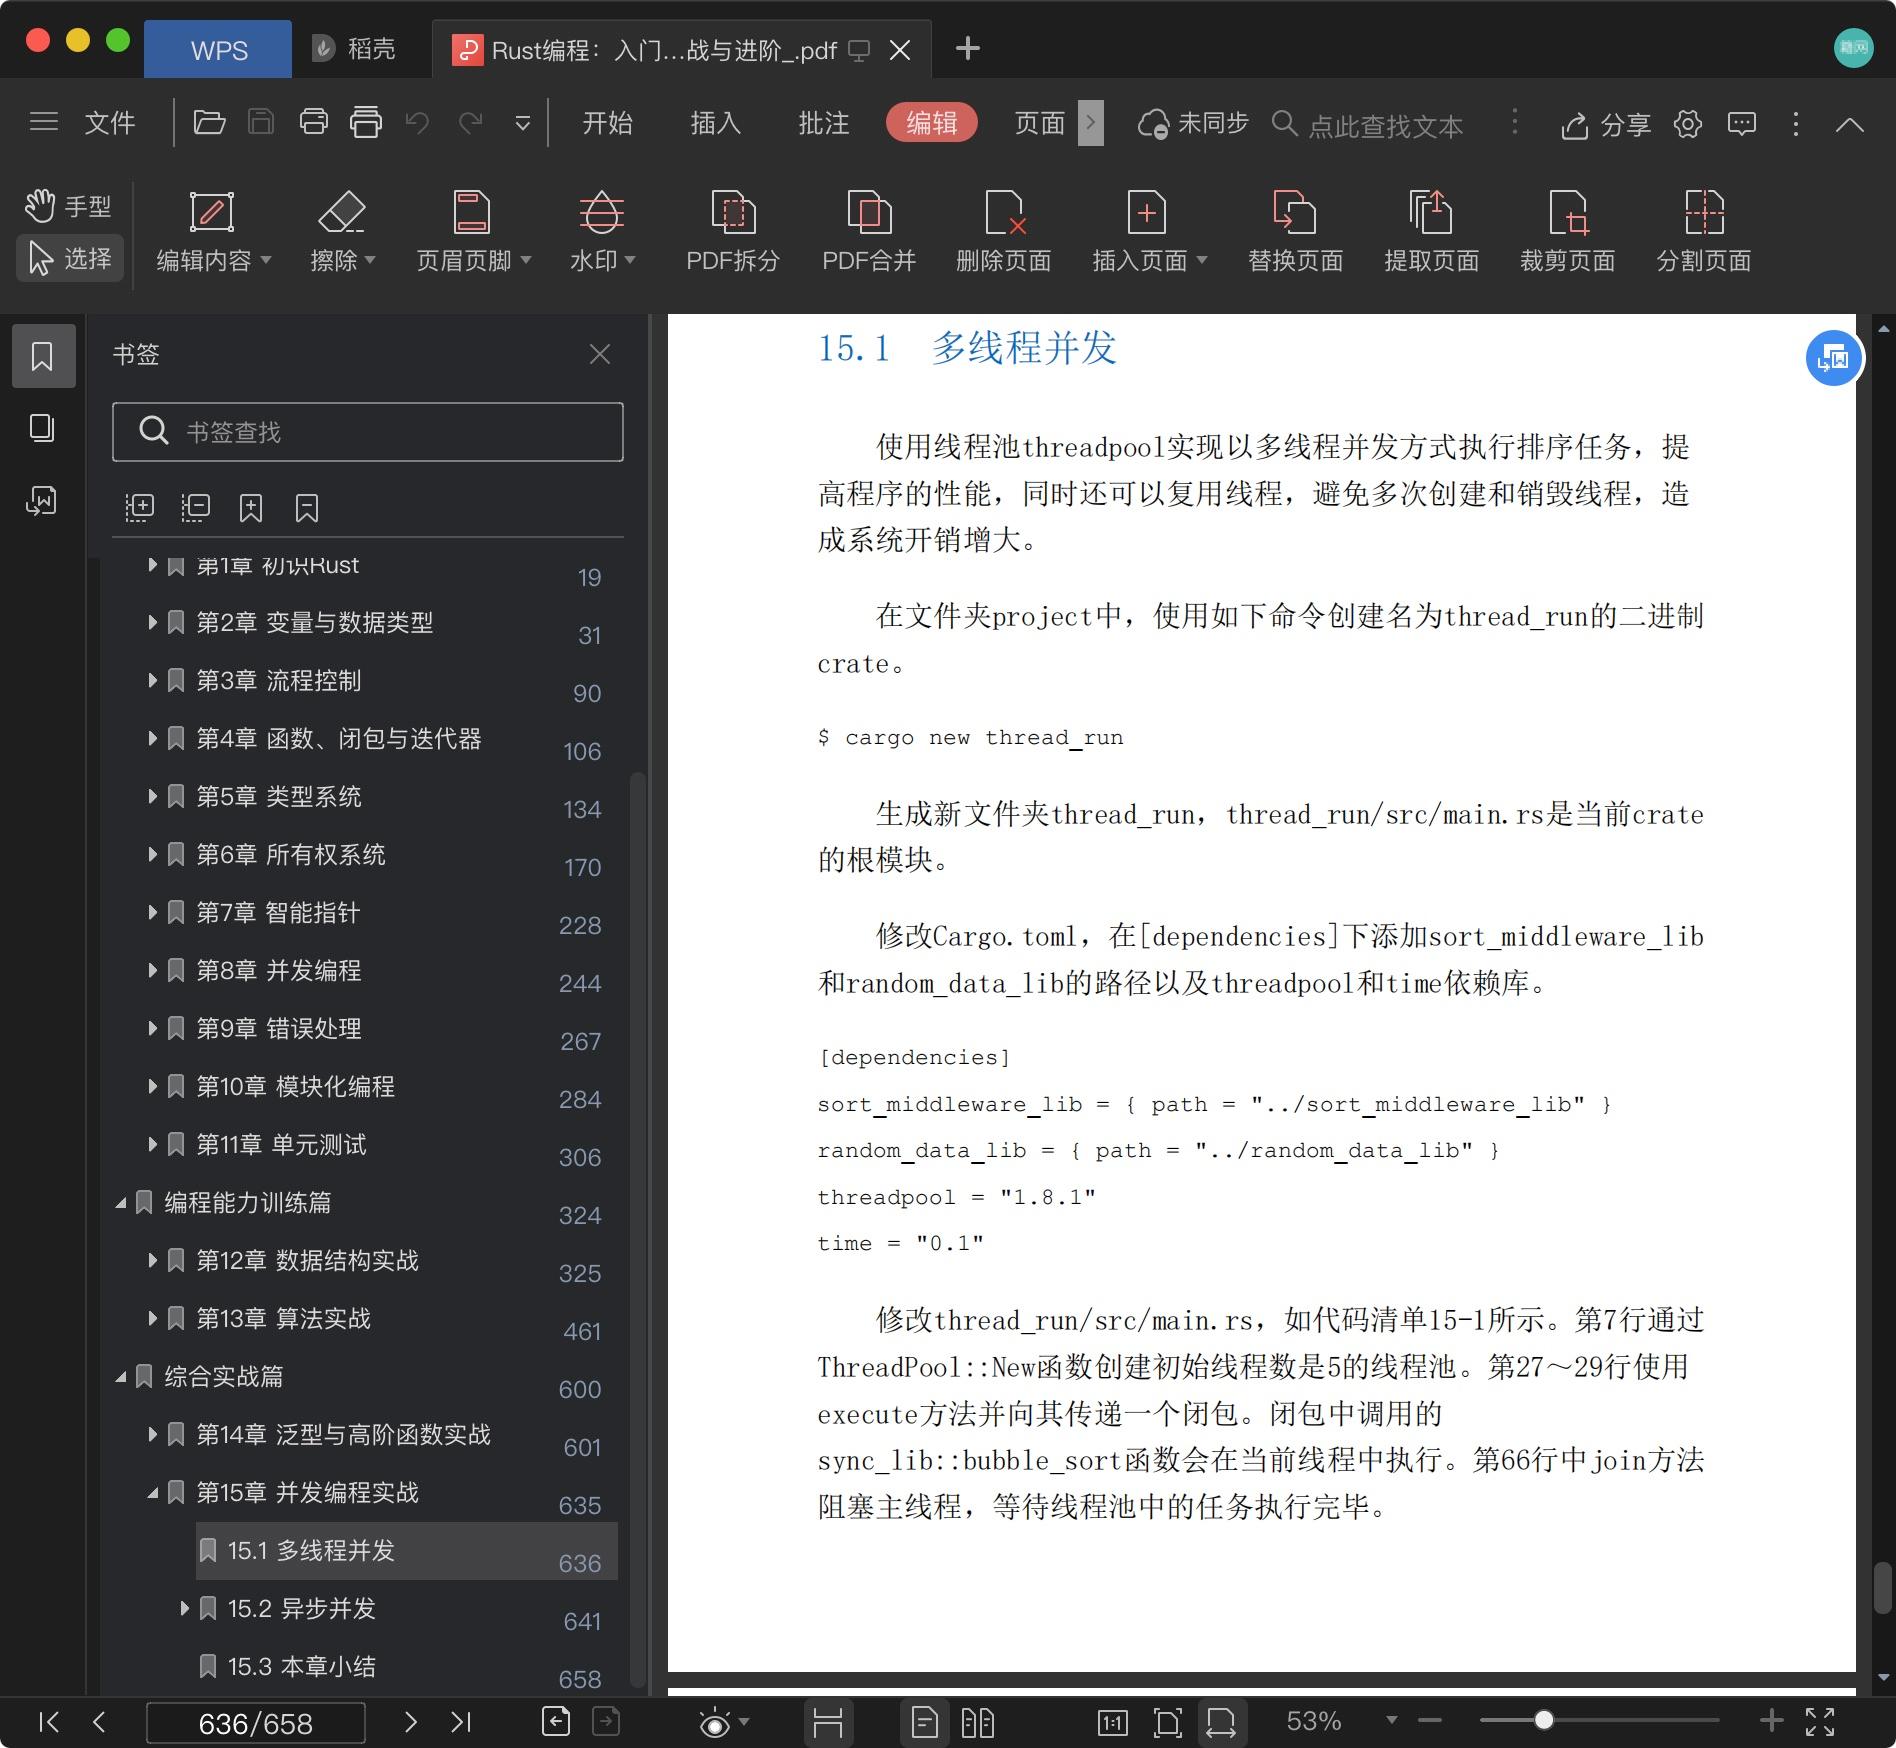Click the Save icon
Image resolution: width=1896 pixels, height=1748 pixels.
(x=261, y=122)
